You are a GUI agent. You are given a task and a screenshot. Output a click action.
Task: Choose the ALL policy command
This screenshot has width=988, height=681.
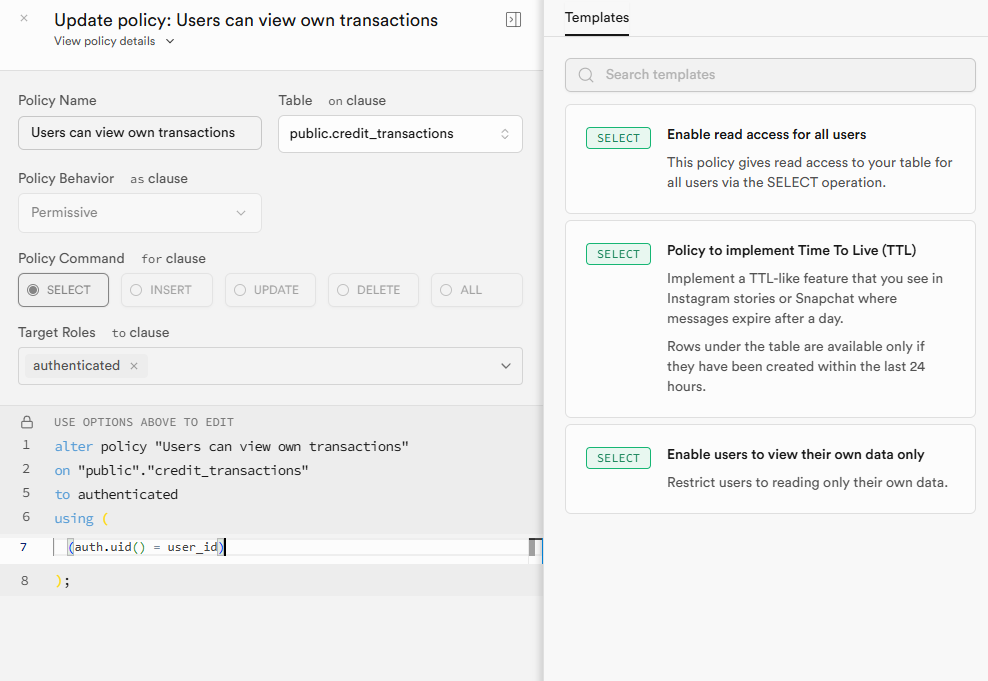(476, 290)
